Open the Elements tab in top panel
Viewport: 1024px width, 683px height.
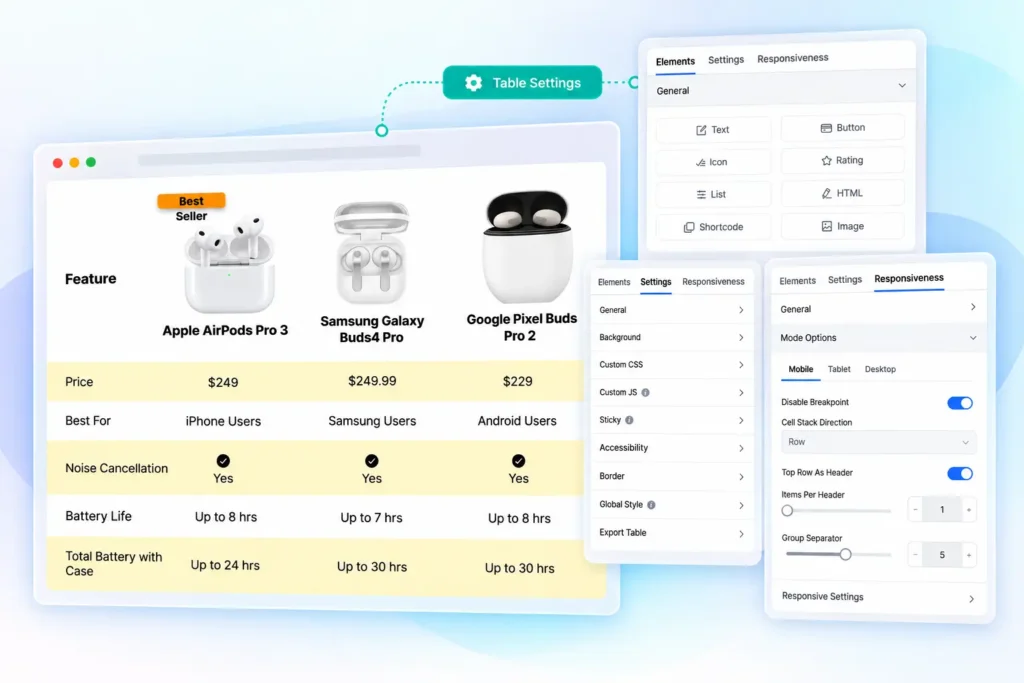click(675, 61)
